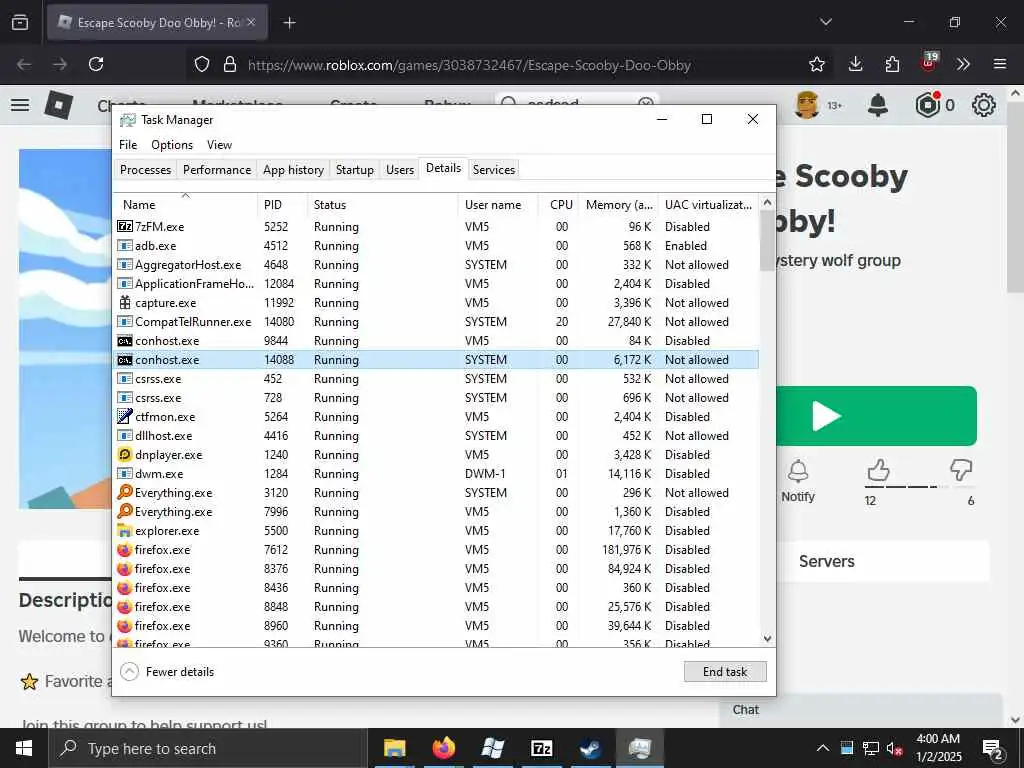Screen dimensions: 1024x768
Task: Collapse Task Manager with Fewer details
Action: tap(168, 671)
